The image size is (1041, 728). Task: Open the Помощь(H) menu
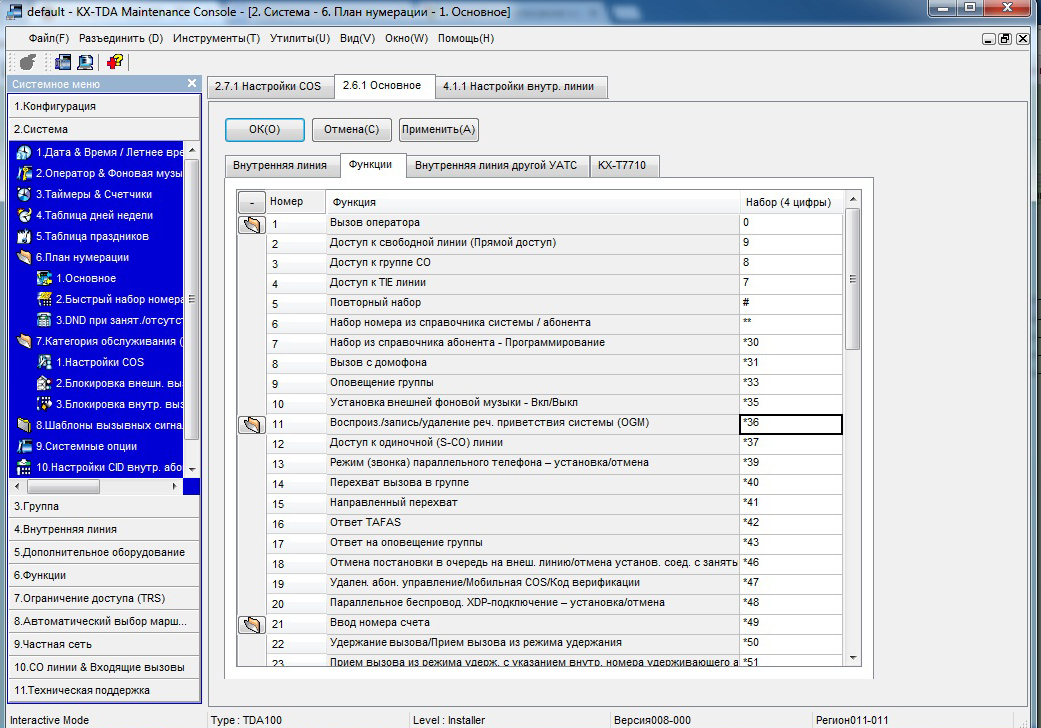[x=466, y=38]
